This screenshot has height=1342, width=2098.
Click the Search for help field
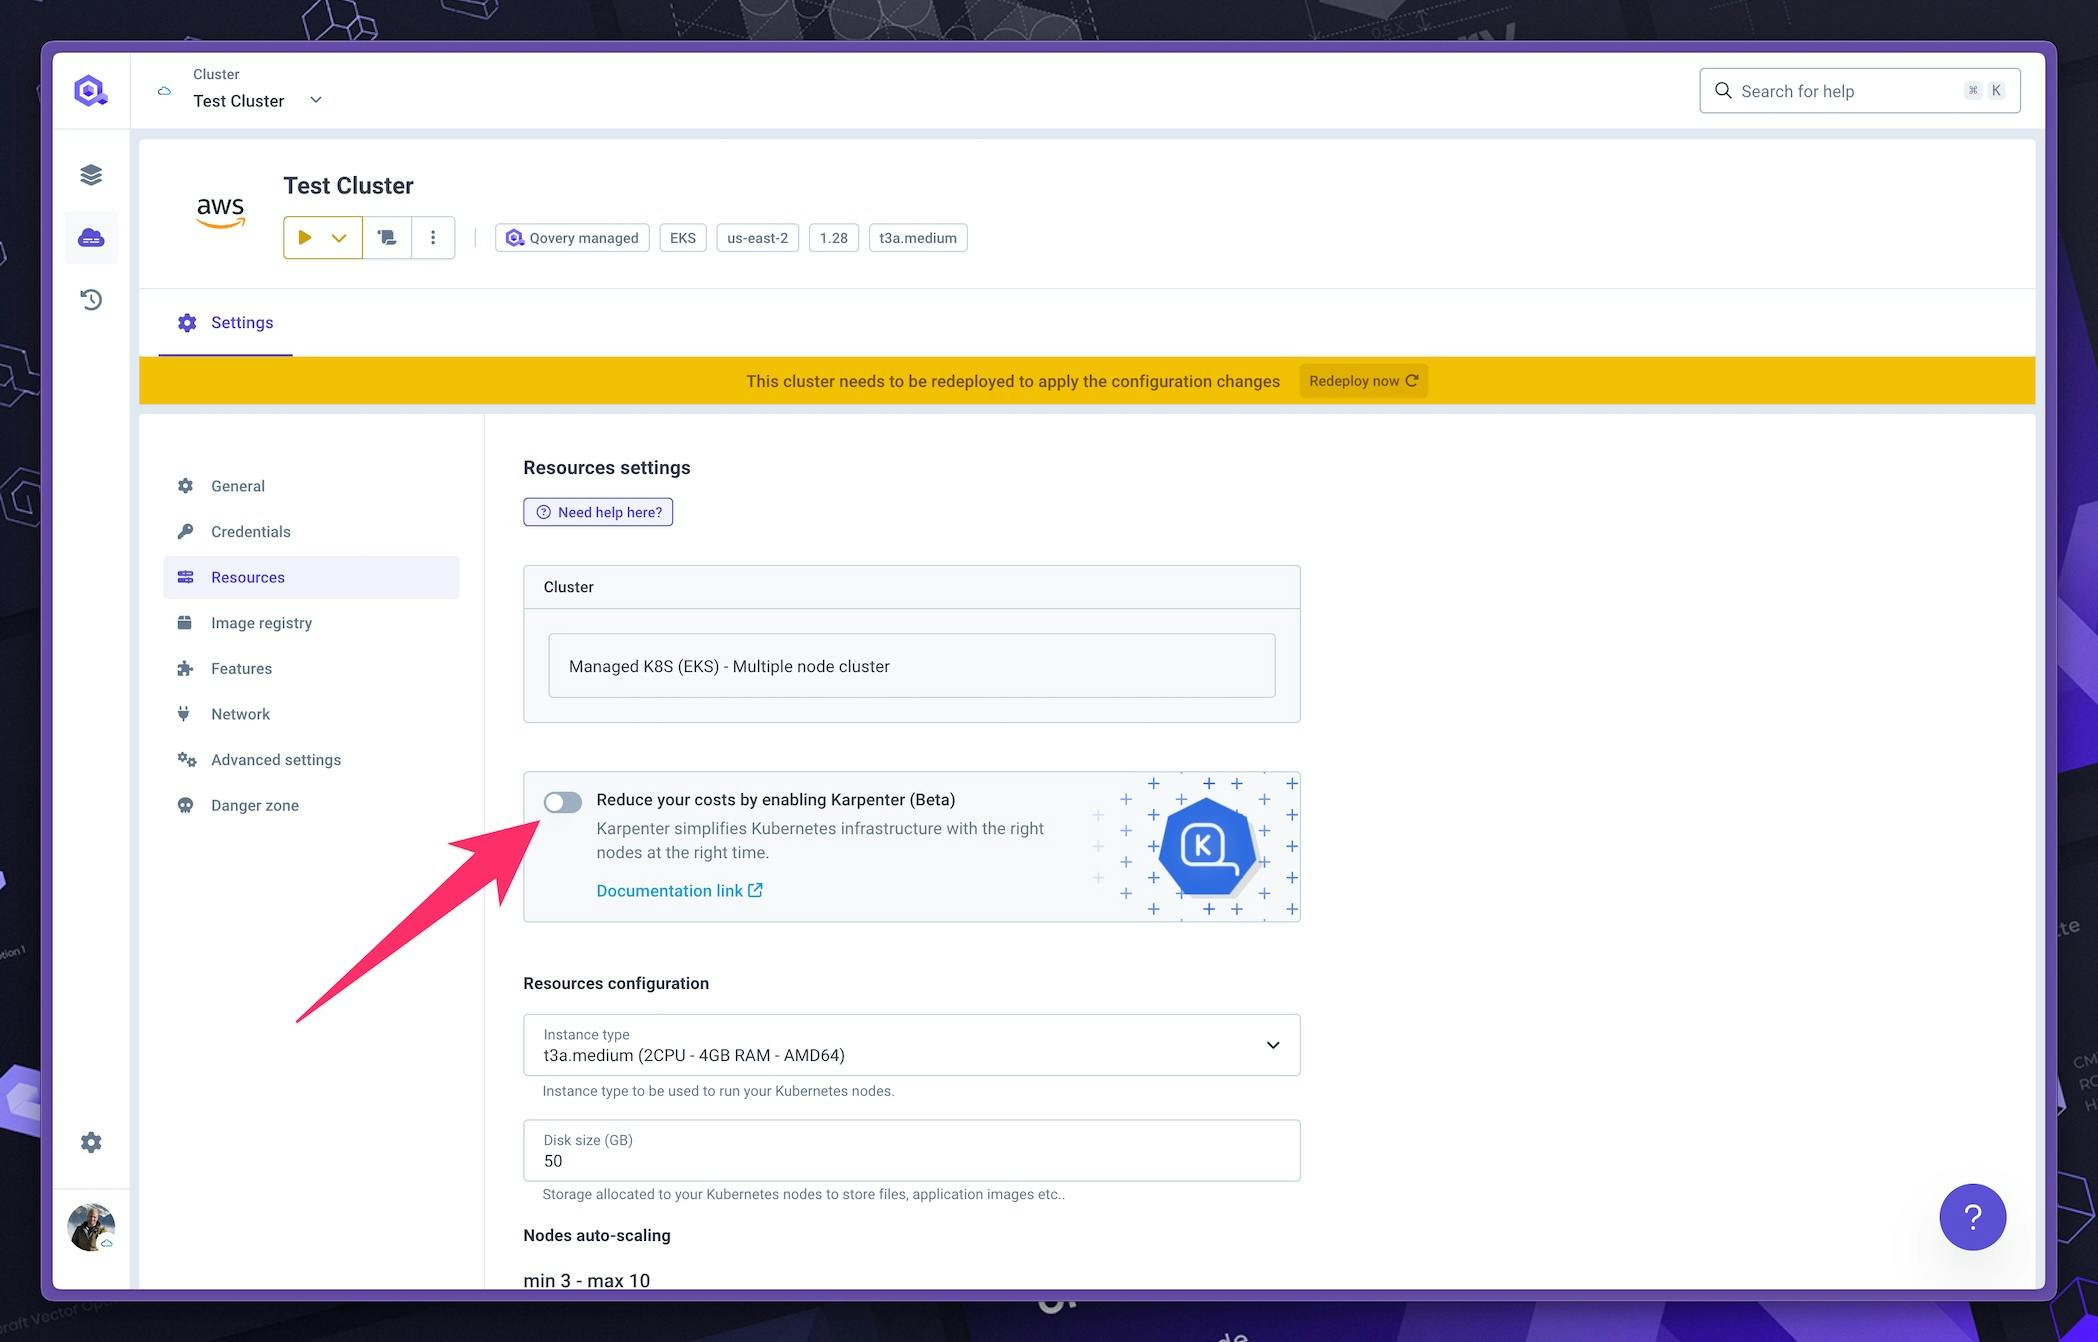(1859, 91)
